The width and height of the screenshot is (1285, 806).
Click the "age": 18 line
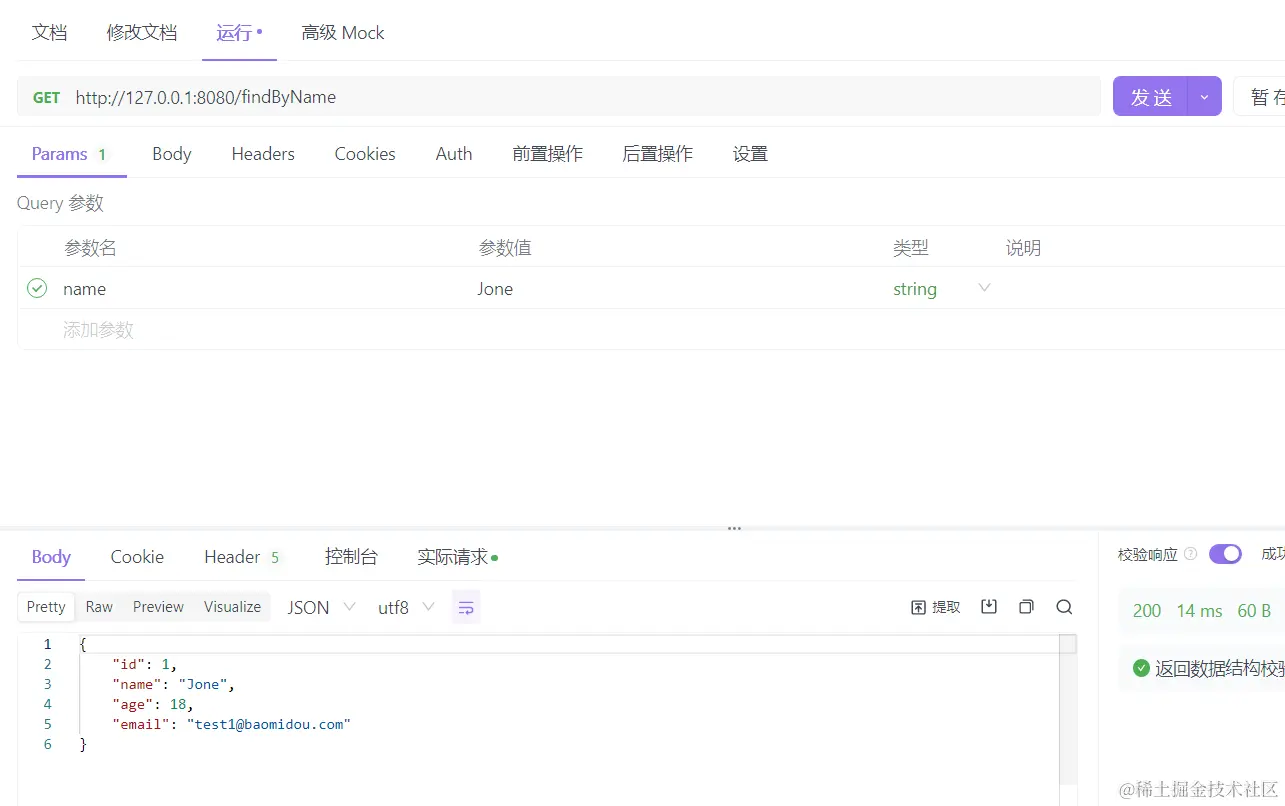point(152,704)
